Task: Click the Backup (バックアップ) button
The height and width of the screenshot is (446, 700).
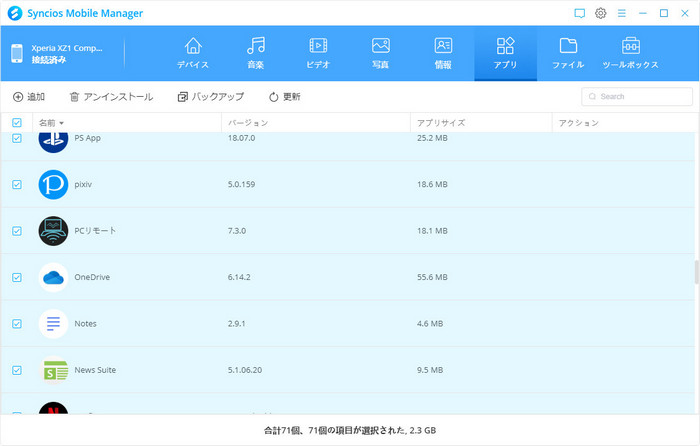Action: tap(210, 97)
